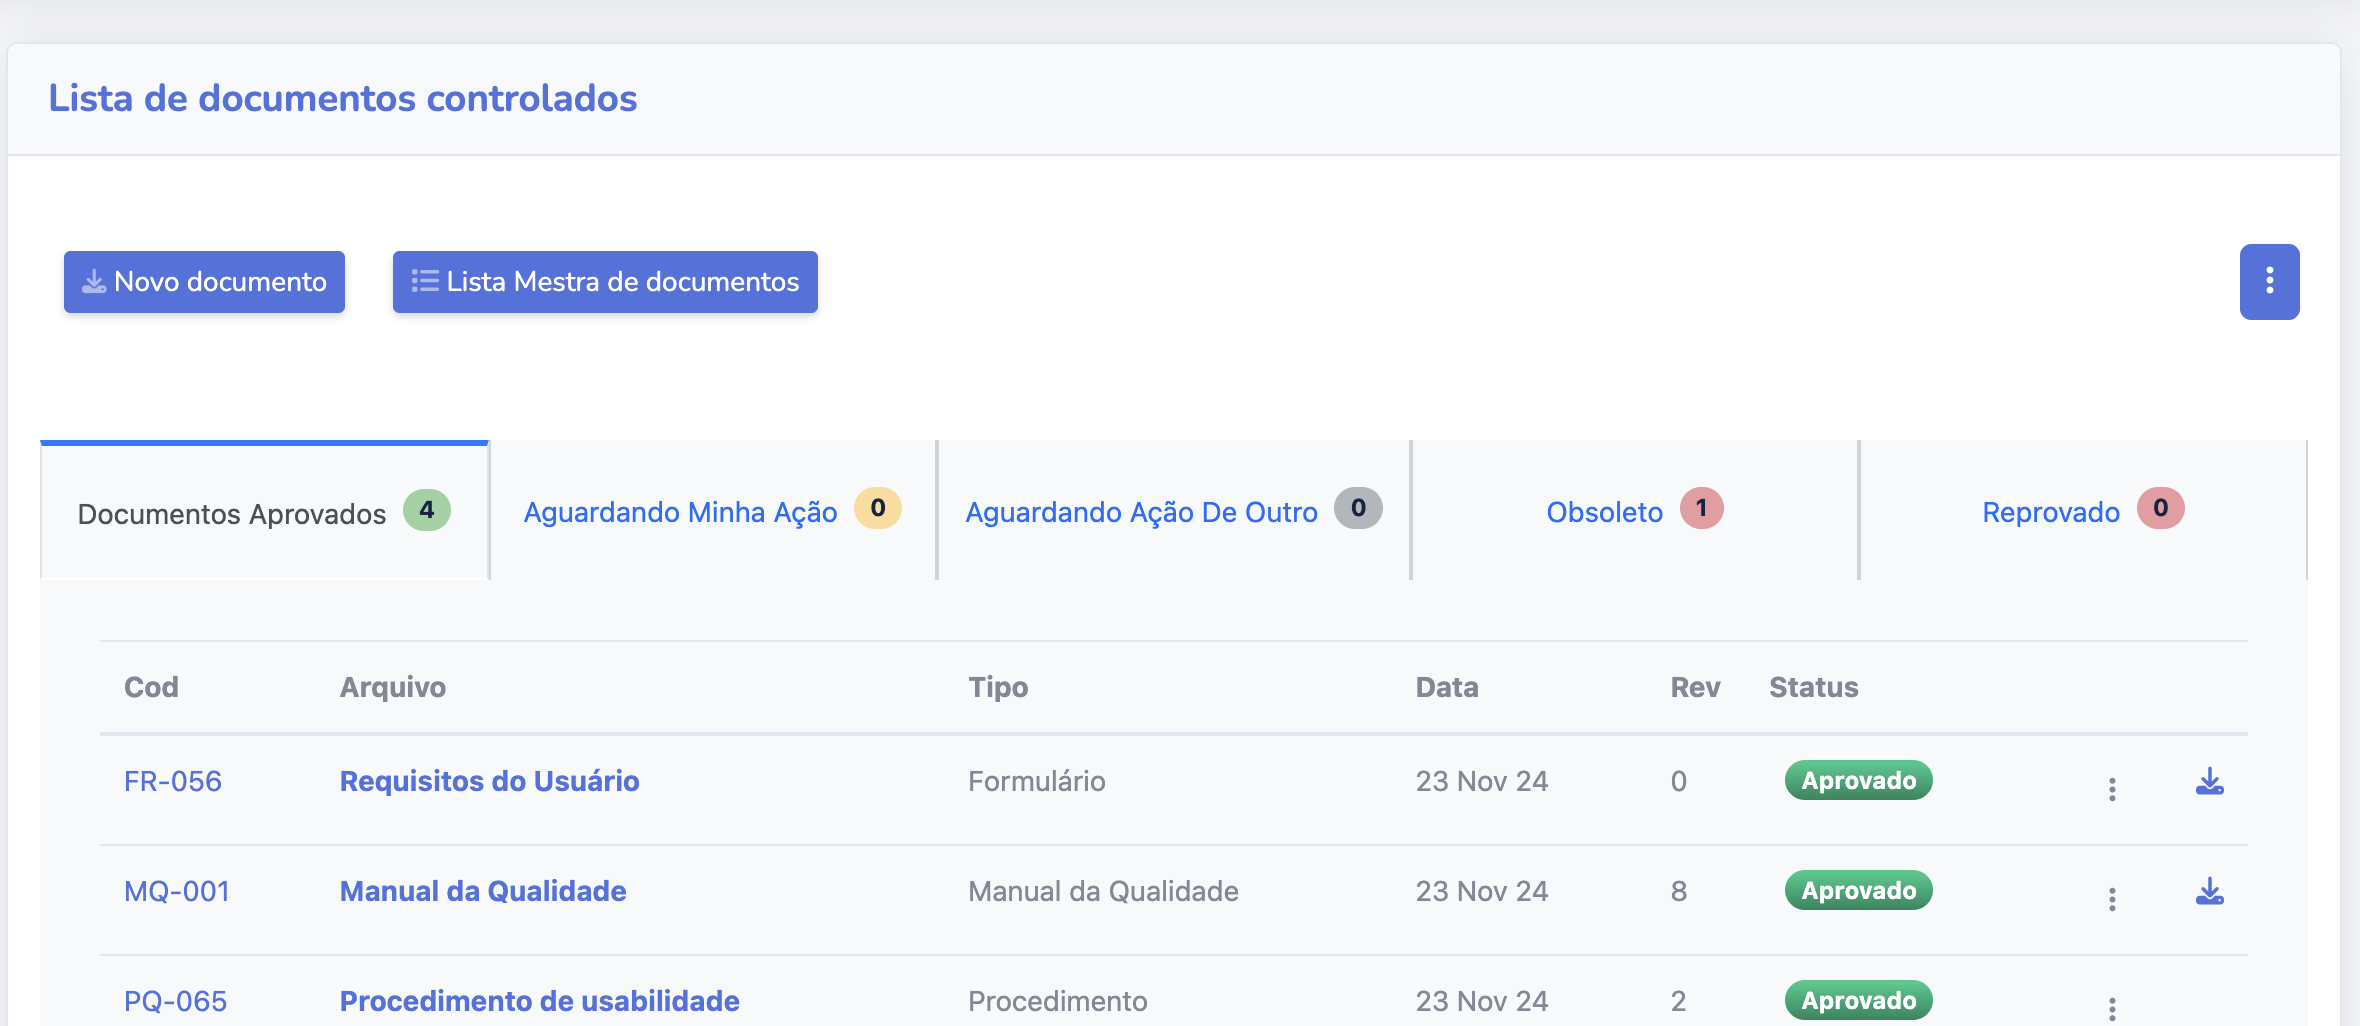This screenshot has height=1026, width=2360.
Task: Click the date in FR-056 row
Action: pyautogui.click(x=1482, y=781)
